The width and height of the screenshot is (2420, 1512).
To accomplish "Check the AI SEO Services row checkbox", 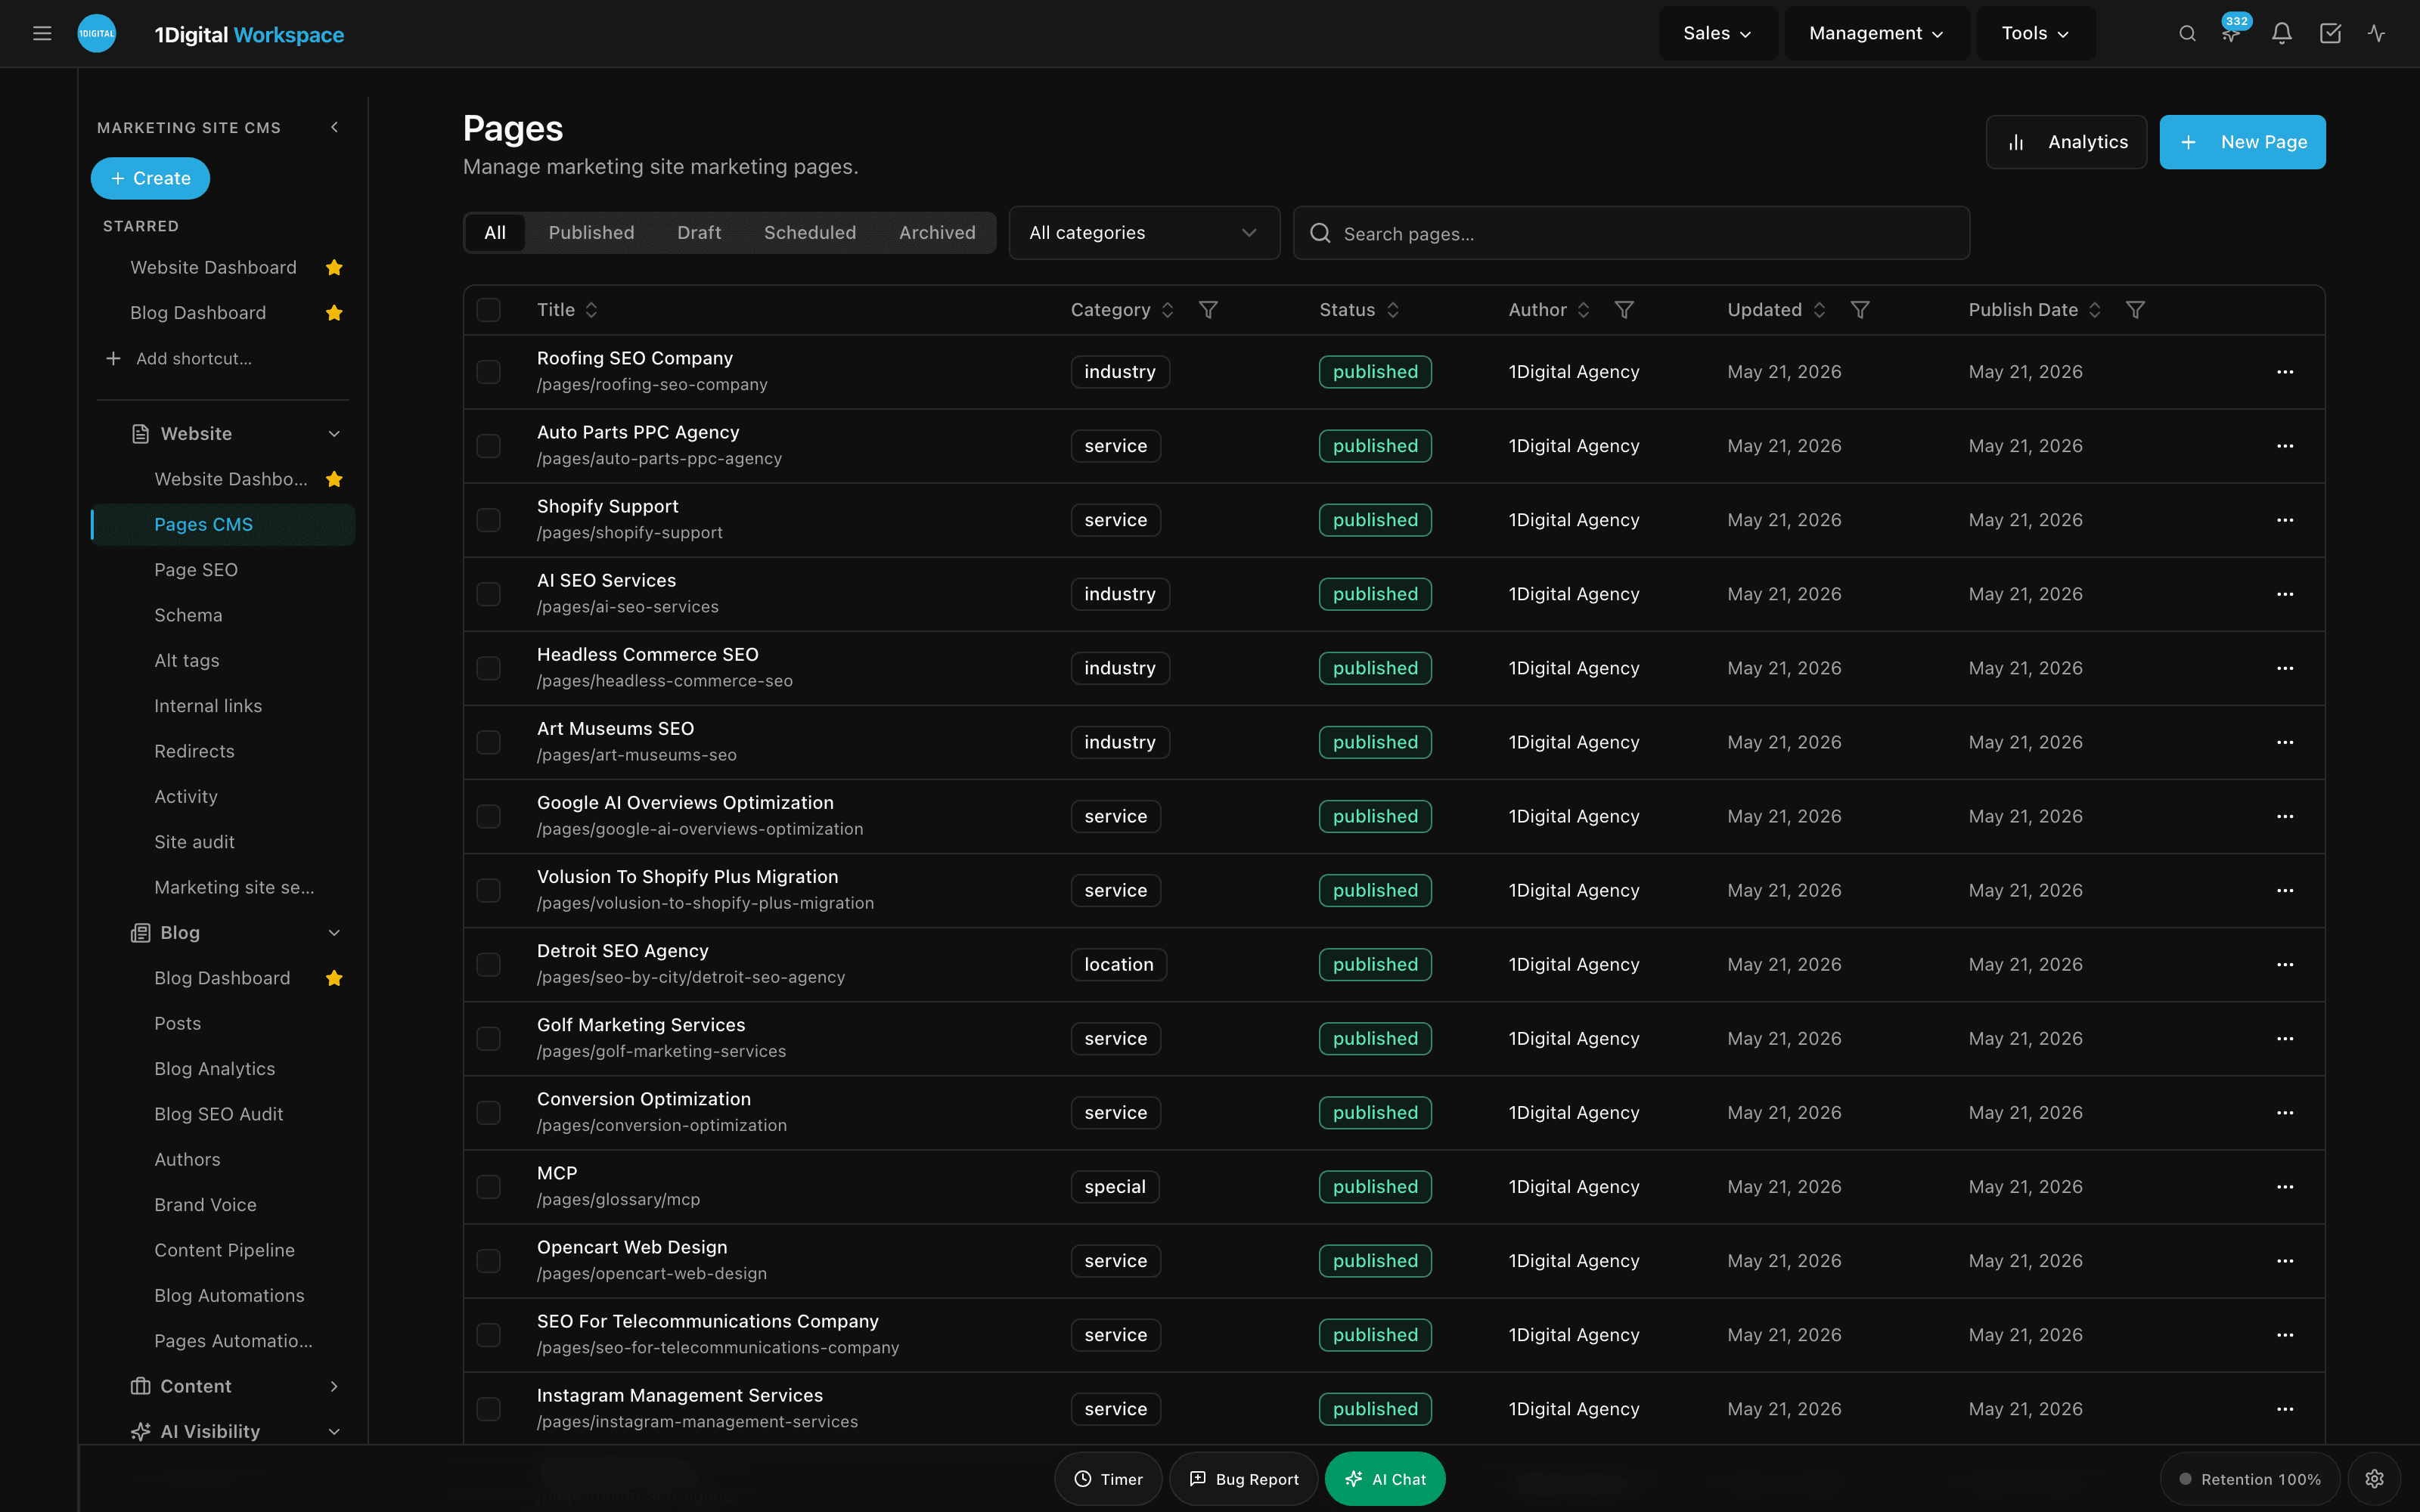I will (x=488, y=594).
